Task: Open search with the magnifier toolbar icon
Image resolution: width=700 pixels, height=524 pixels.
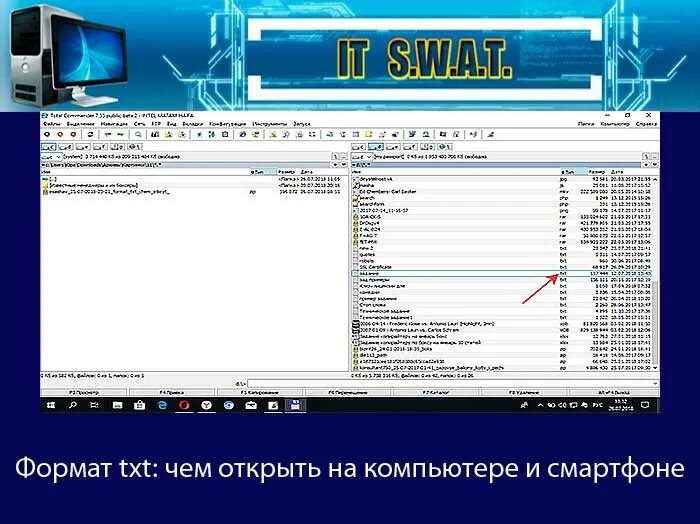Action: pos(138,134)
